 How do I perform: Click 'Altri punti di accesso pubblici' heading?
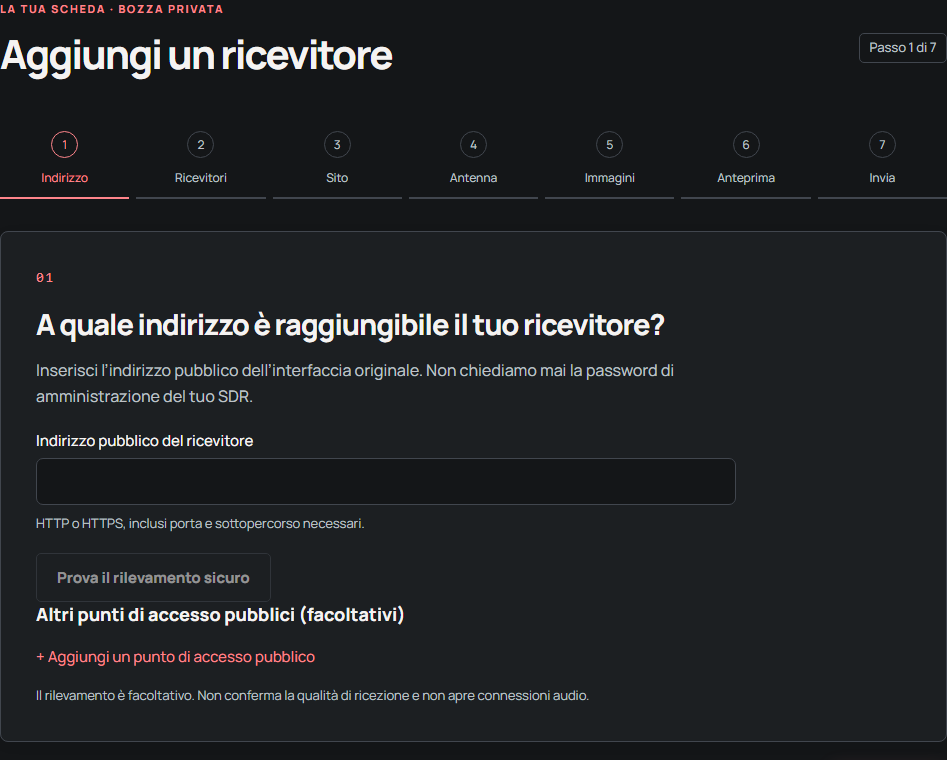click(x=220, y=615)
